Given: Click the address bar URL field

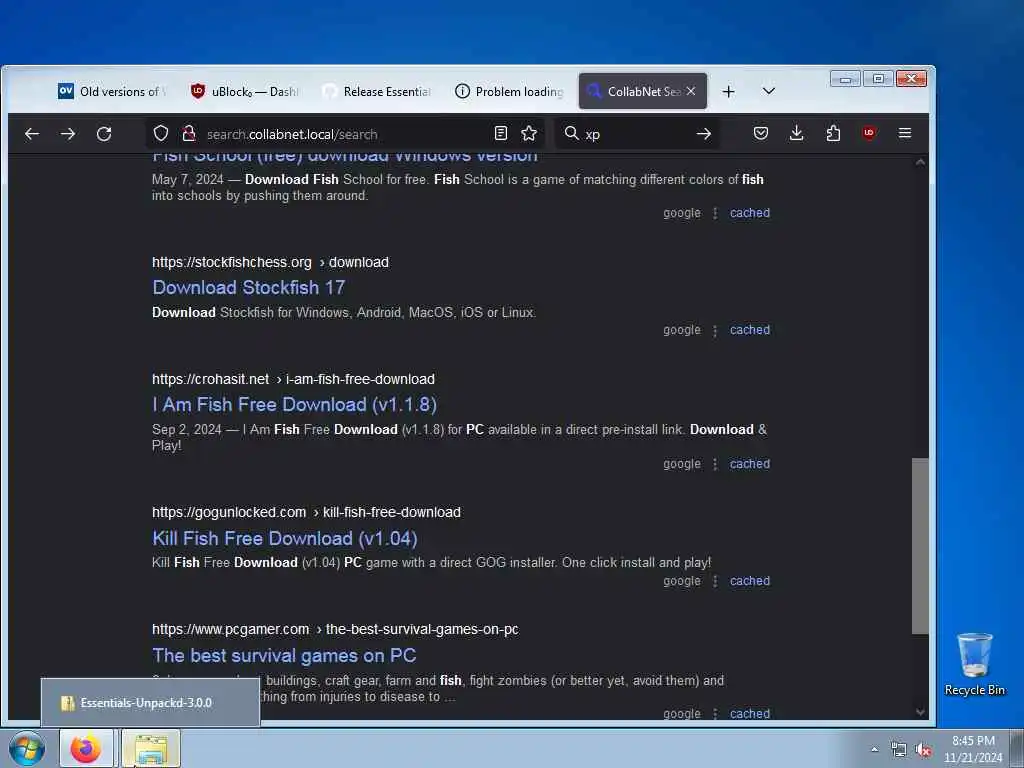Looking at the screenshot, I should click(346, 134).
